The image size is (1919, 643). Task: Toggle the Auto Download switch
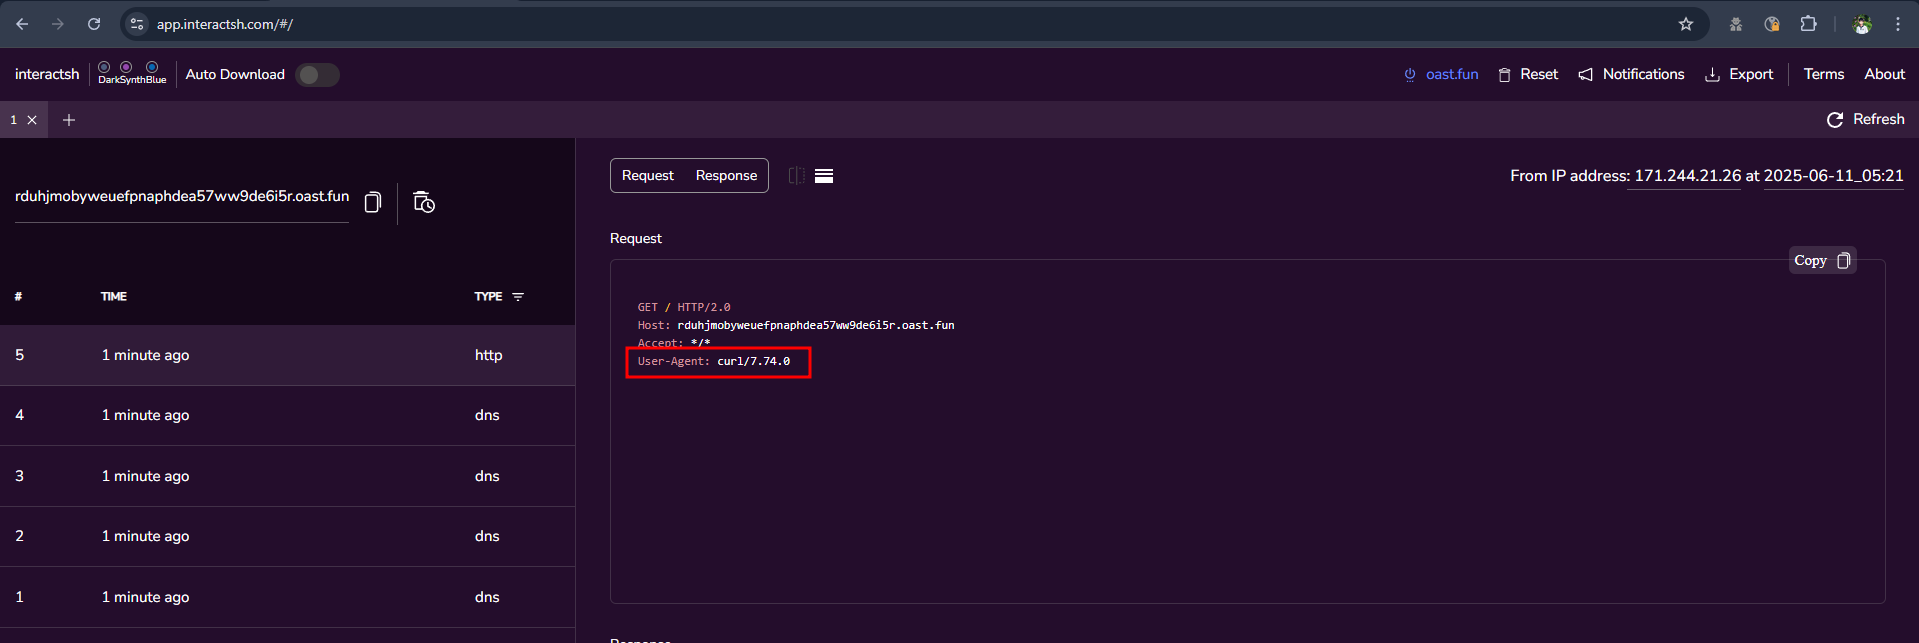click(x=318, y=75)
